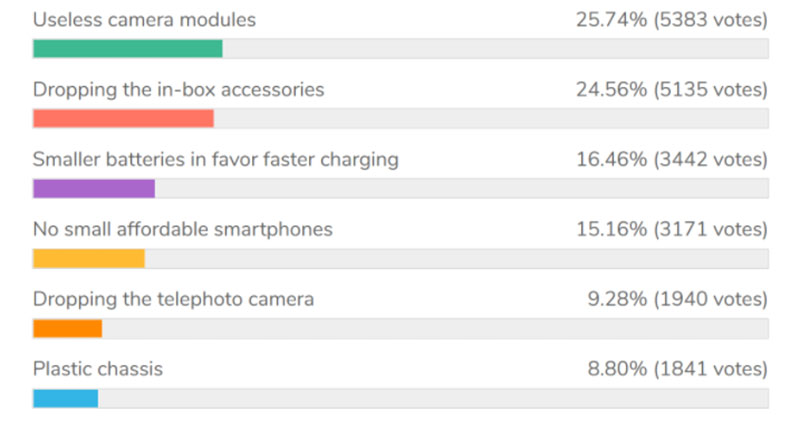This screenshot has height=430, width=800.
Task: Select the Plastic chassis label
Action: (x=98, y=369)
